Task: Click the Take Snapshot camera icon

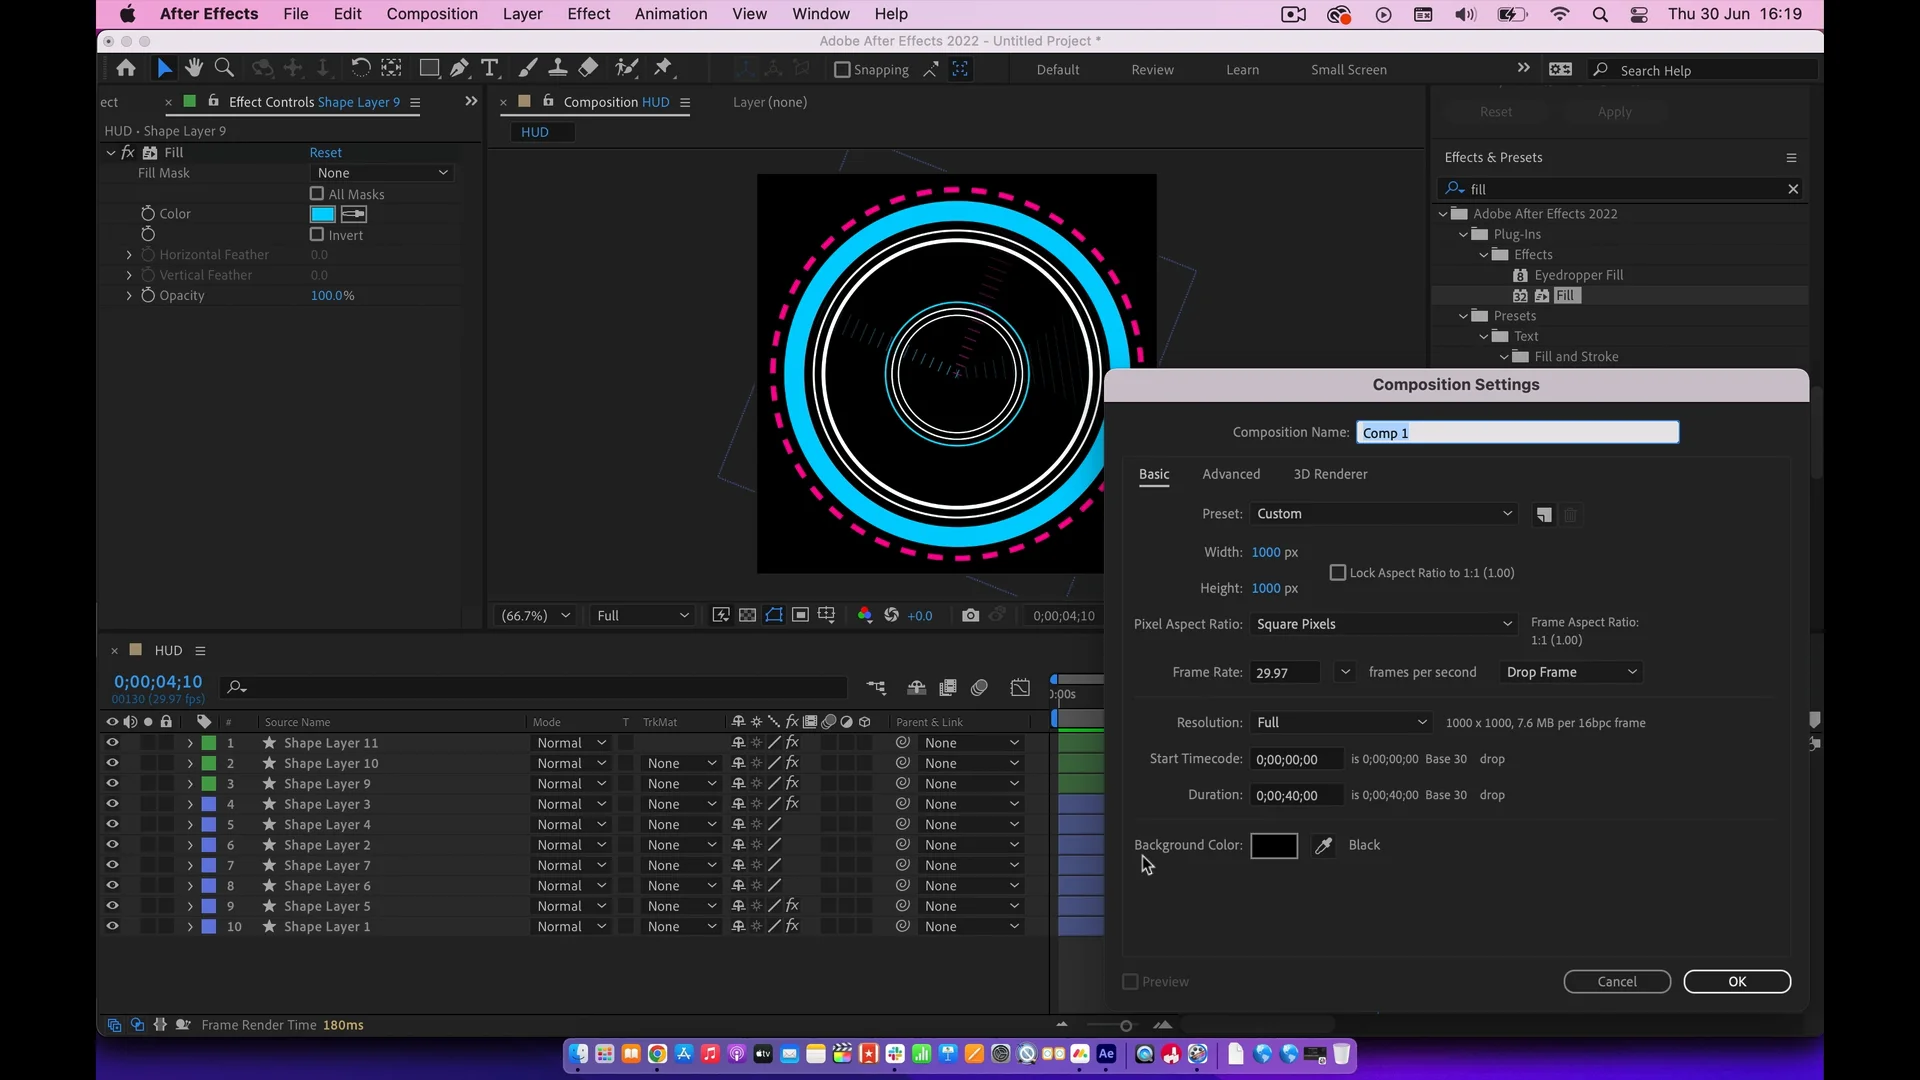Action: [970, 615]
